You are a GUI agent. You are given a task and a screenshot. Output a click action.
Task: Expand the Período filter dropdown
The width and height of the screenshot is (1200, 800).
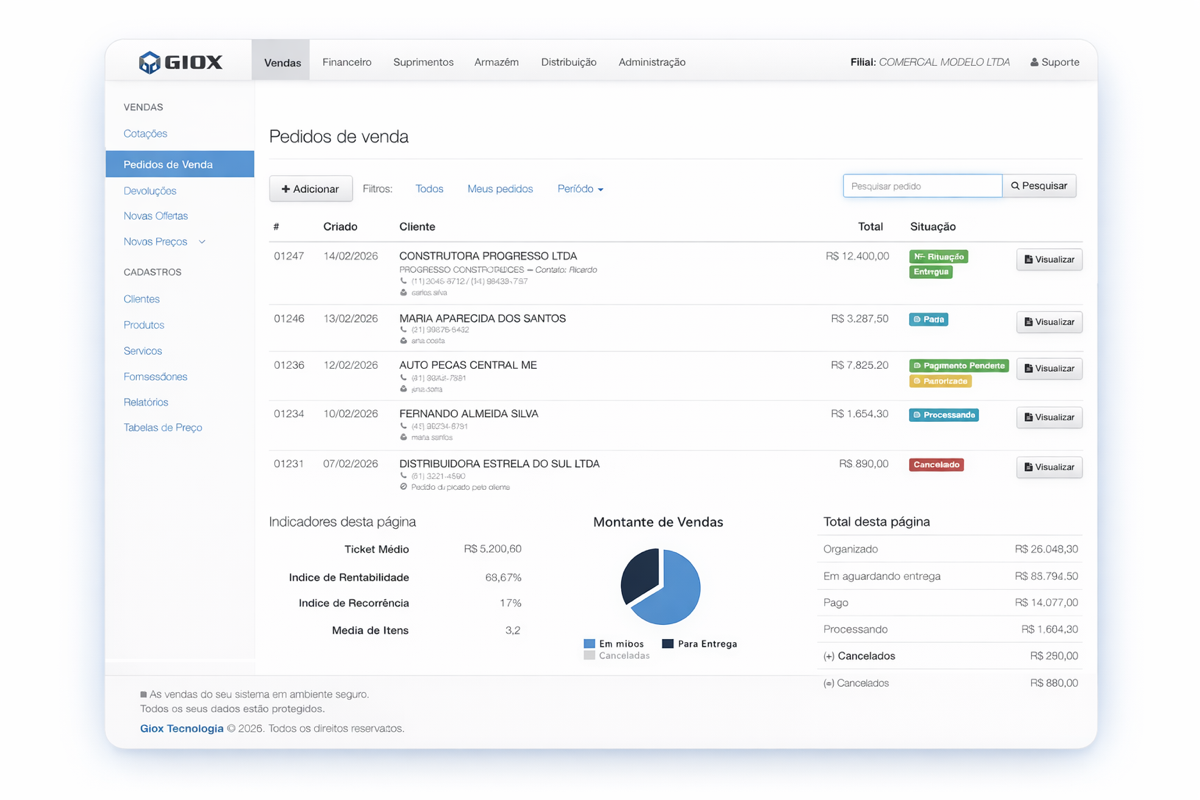coord(580,188)
